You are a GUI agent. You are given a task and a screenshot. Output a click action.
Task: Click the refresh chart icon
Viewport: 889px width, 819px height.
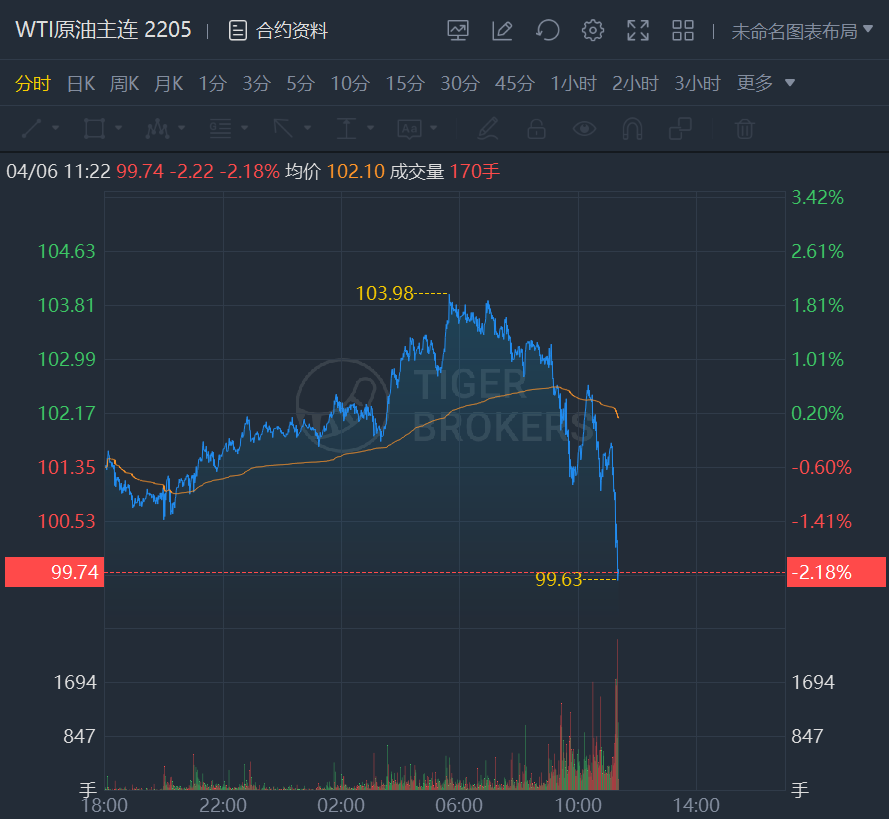click(547, 30)
